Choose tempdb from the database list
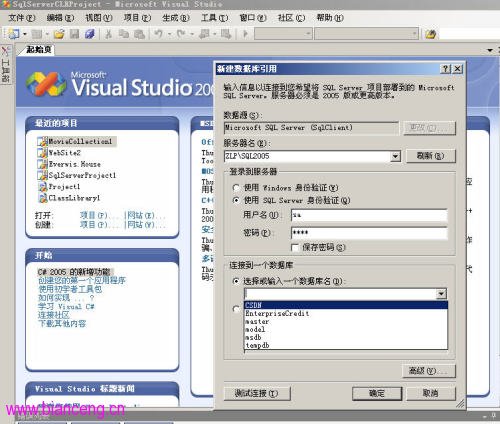 click(346, 345)
